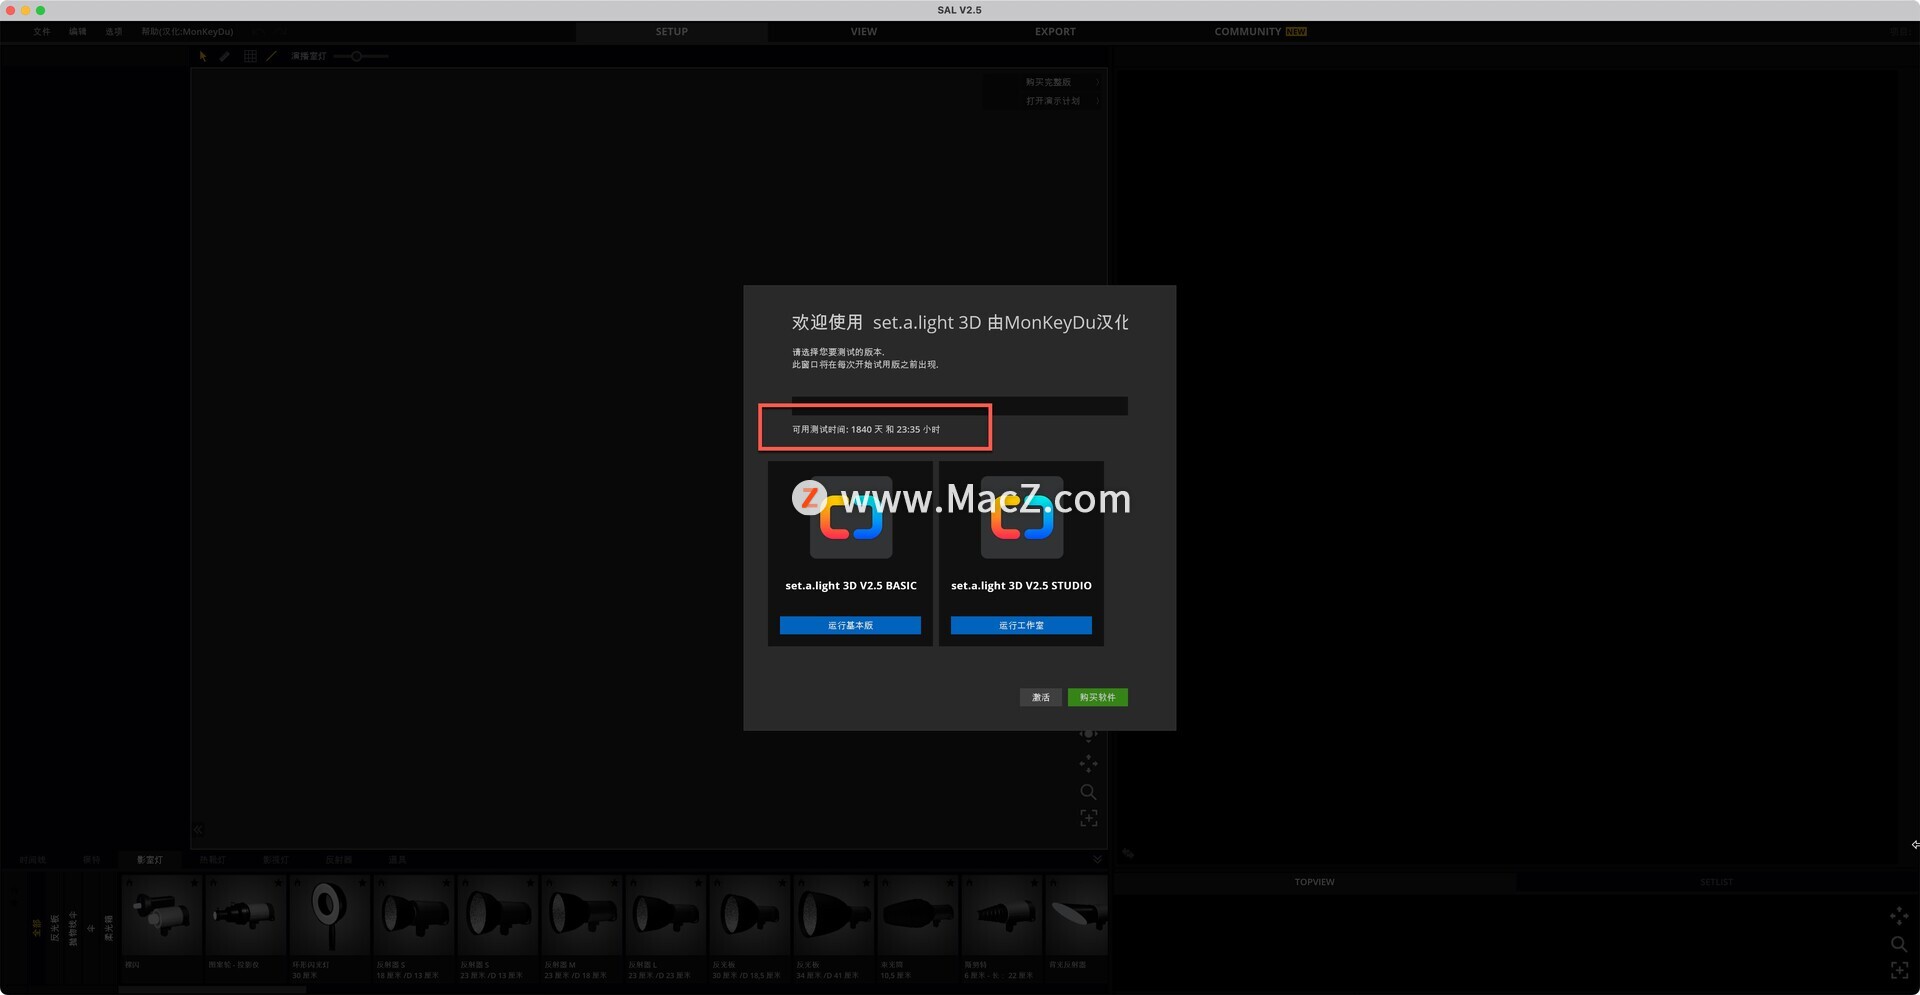The height and width of the screenshot is (995, 1920).
Task: Expand the 打开演示计划 entry arrow
Action: pyautogui.click(x=1097, y=101)
